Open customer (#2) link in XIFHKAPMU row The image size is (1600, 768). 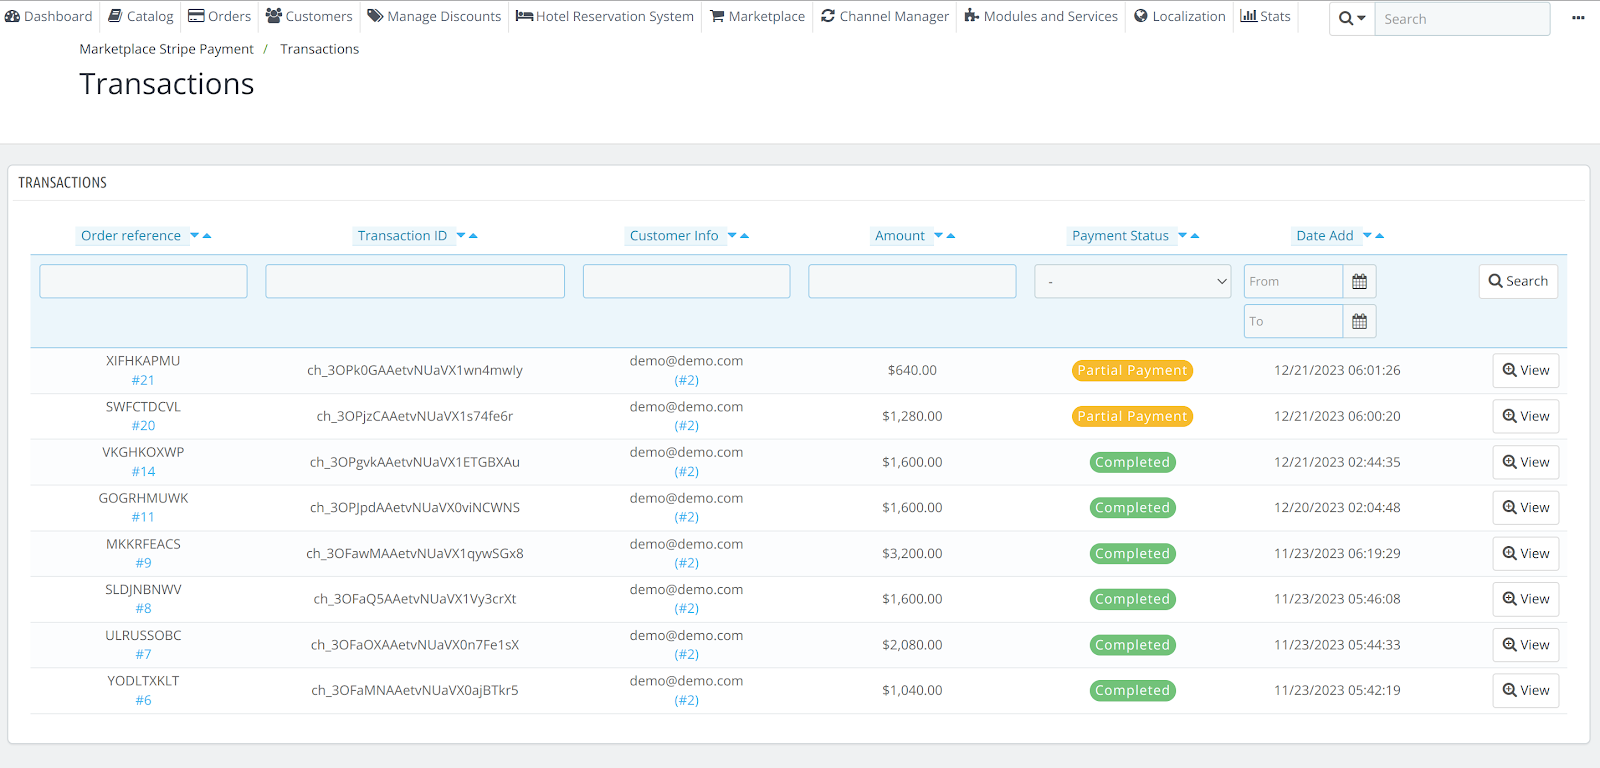(x=686, y=381)
